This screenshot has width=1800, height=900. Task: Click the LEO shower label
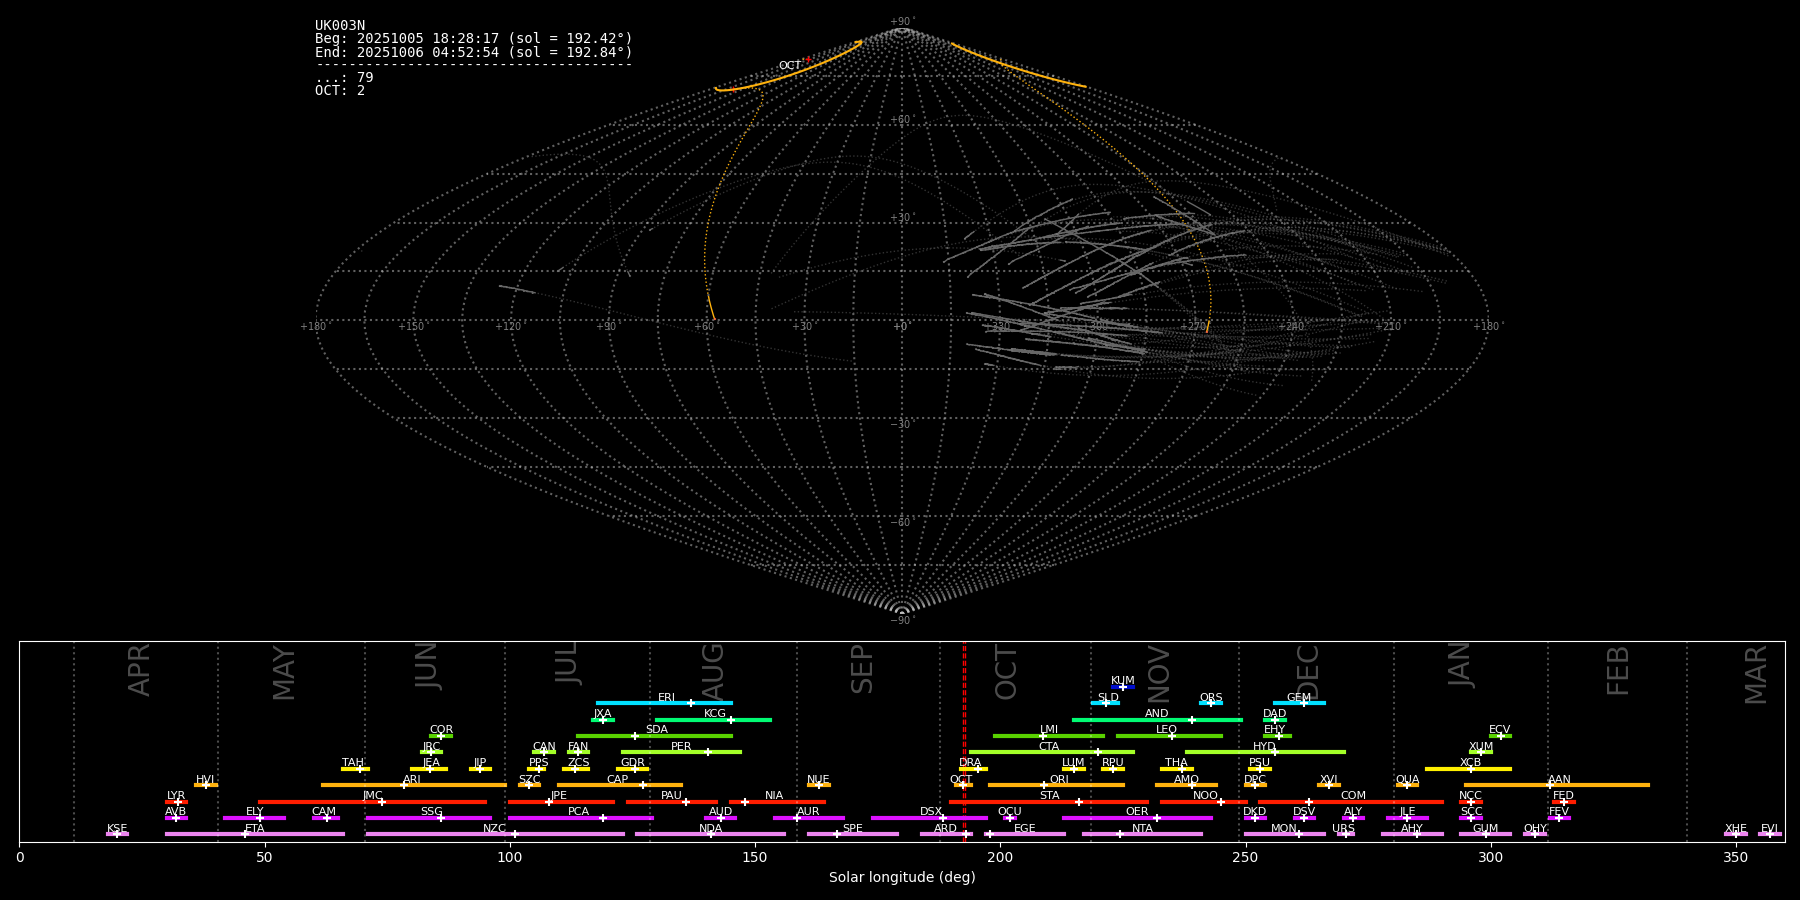point(1167,730)
